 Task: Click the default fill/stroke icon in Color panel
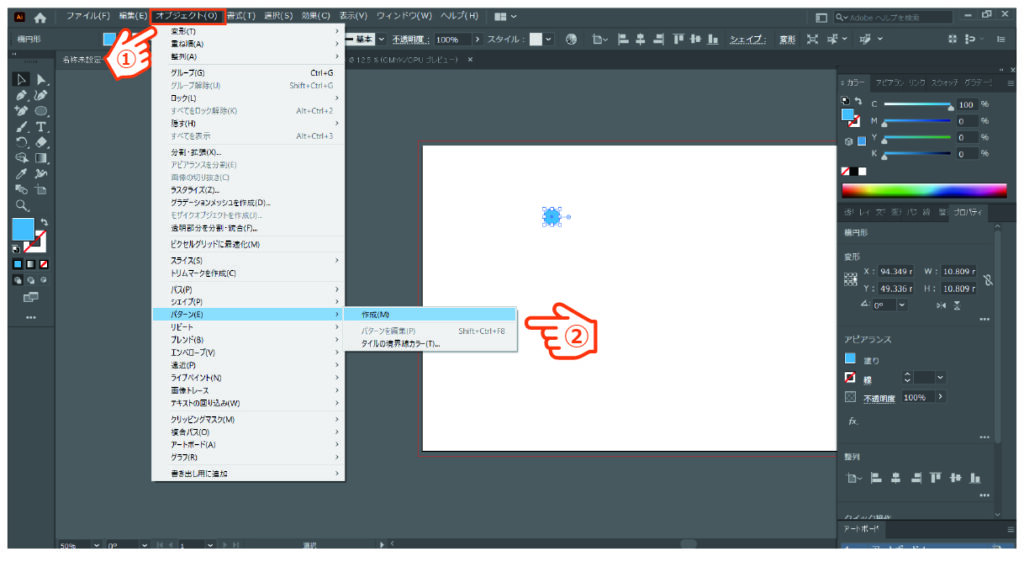pos(845,101)
